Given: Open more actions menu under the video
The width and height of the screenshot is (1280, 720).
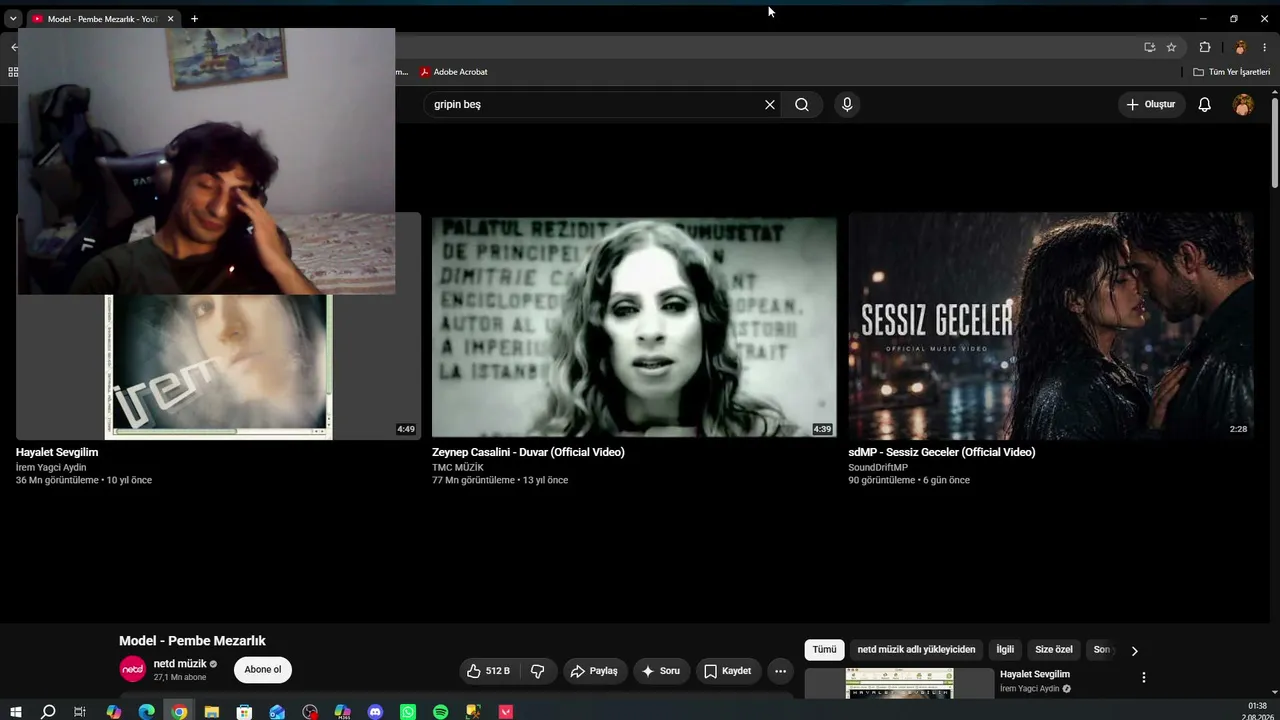Looking at the screenshot, I should [780, 671].
